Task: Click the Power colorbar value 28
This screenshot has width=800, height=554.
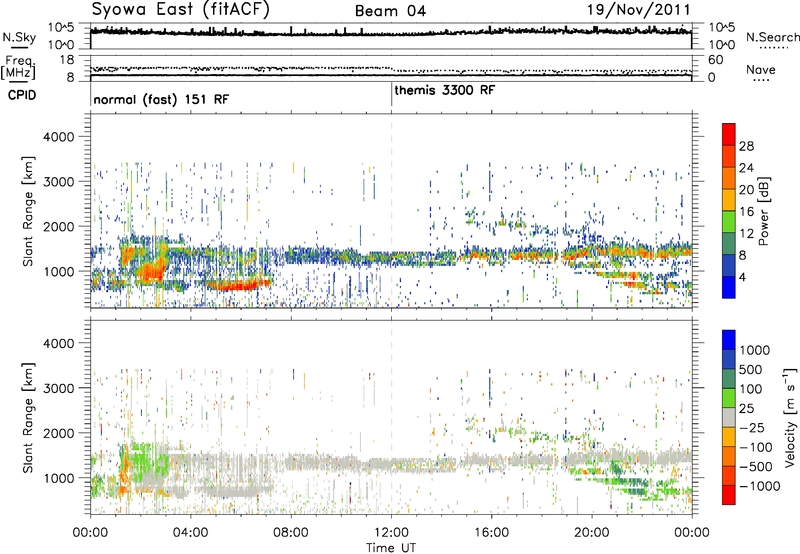Action: coord(746,146)
